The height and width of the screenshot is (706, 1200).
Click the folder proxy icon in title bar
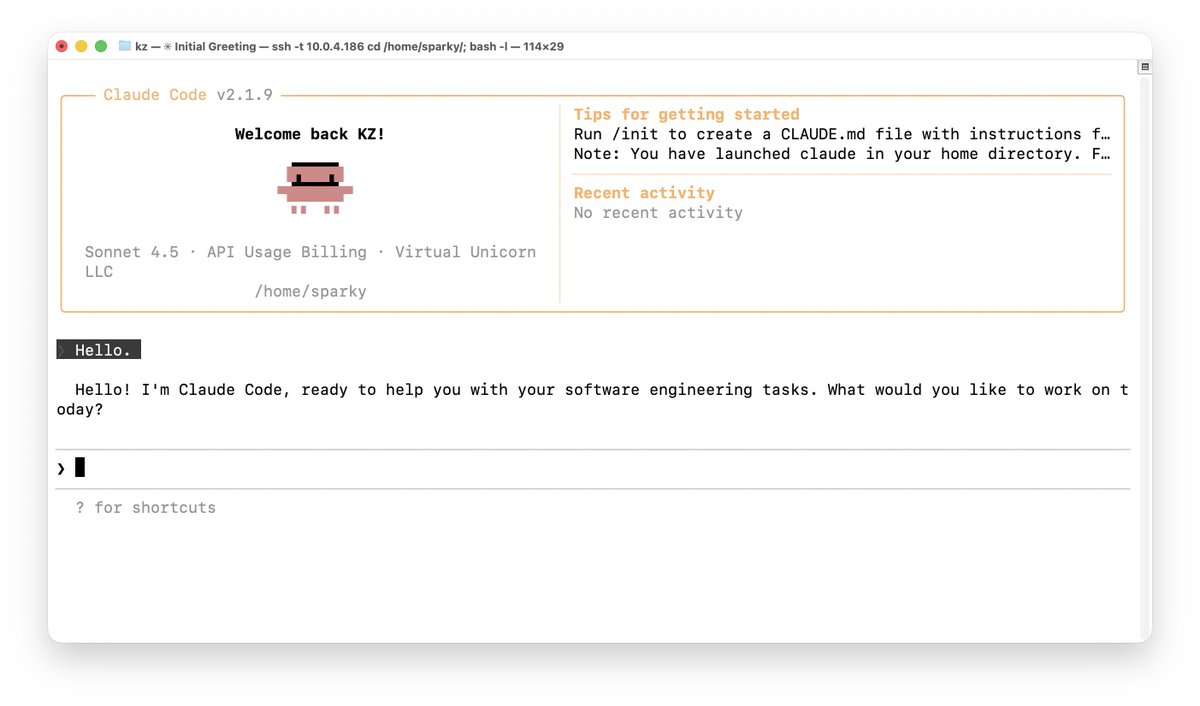pos(125,46)
